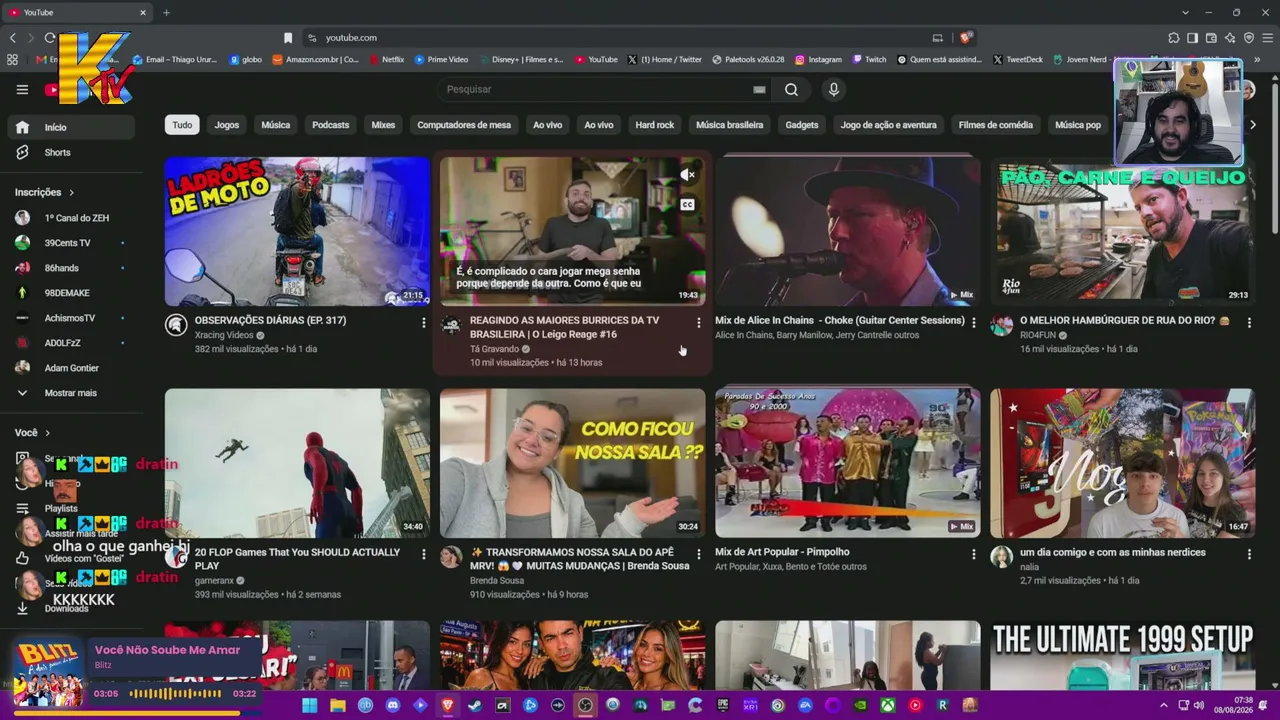Unmute the previewing video thumbnail

click(687, 175)
